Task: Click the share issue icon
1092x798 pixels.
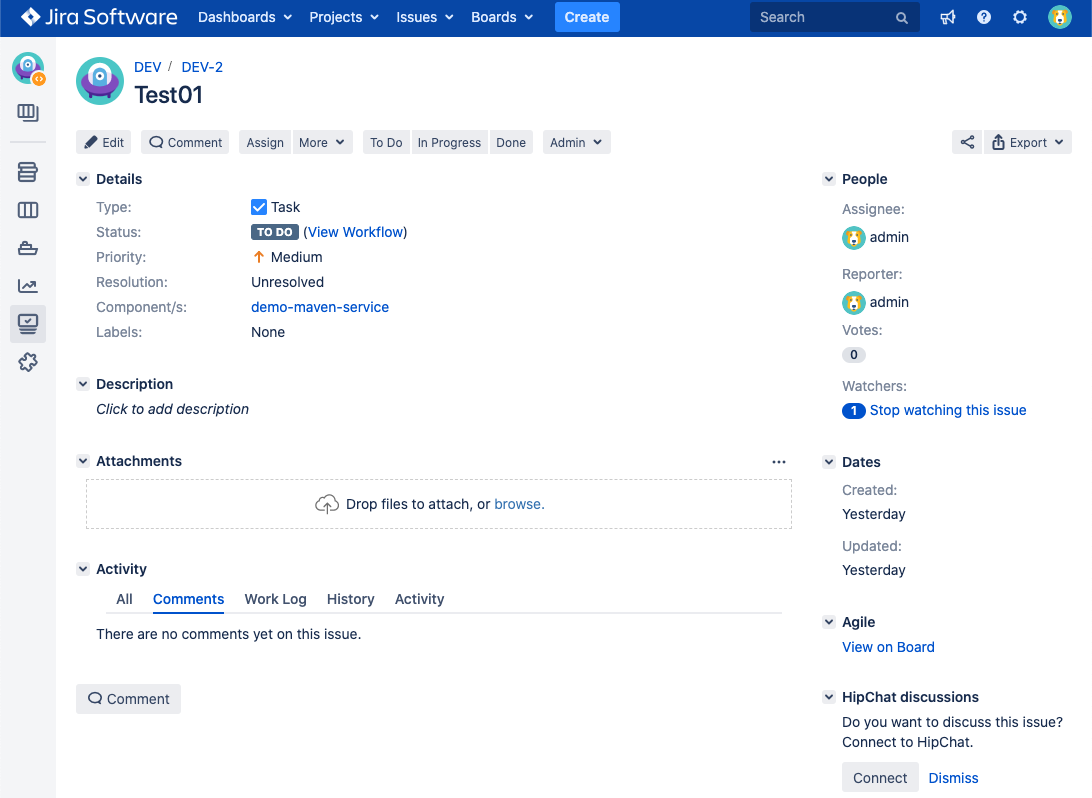Action: point(967,143)
